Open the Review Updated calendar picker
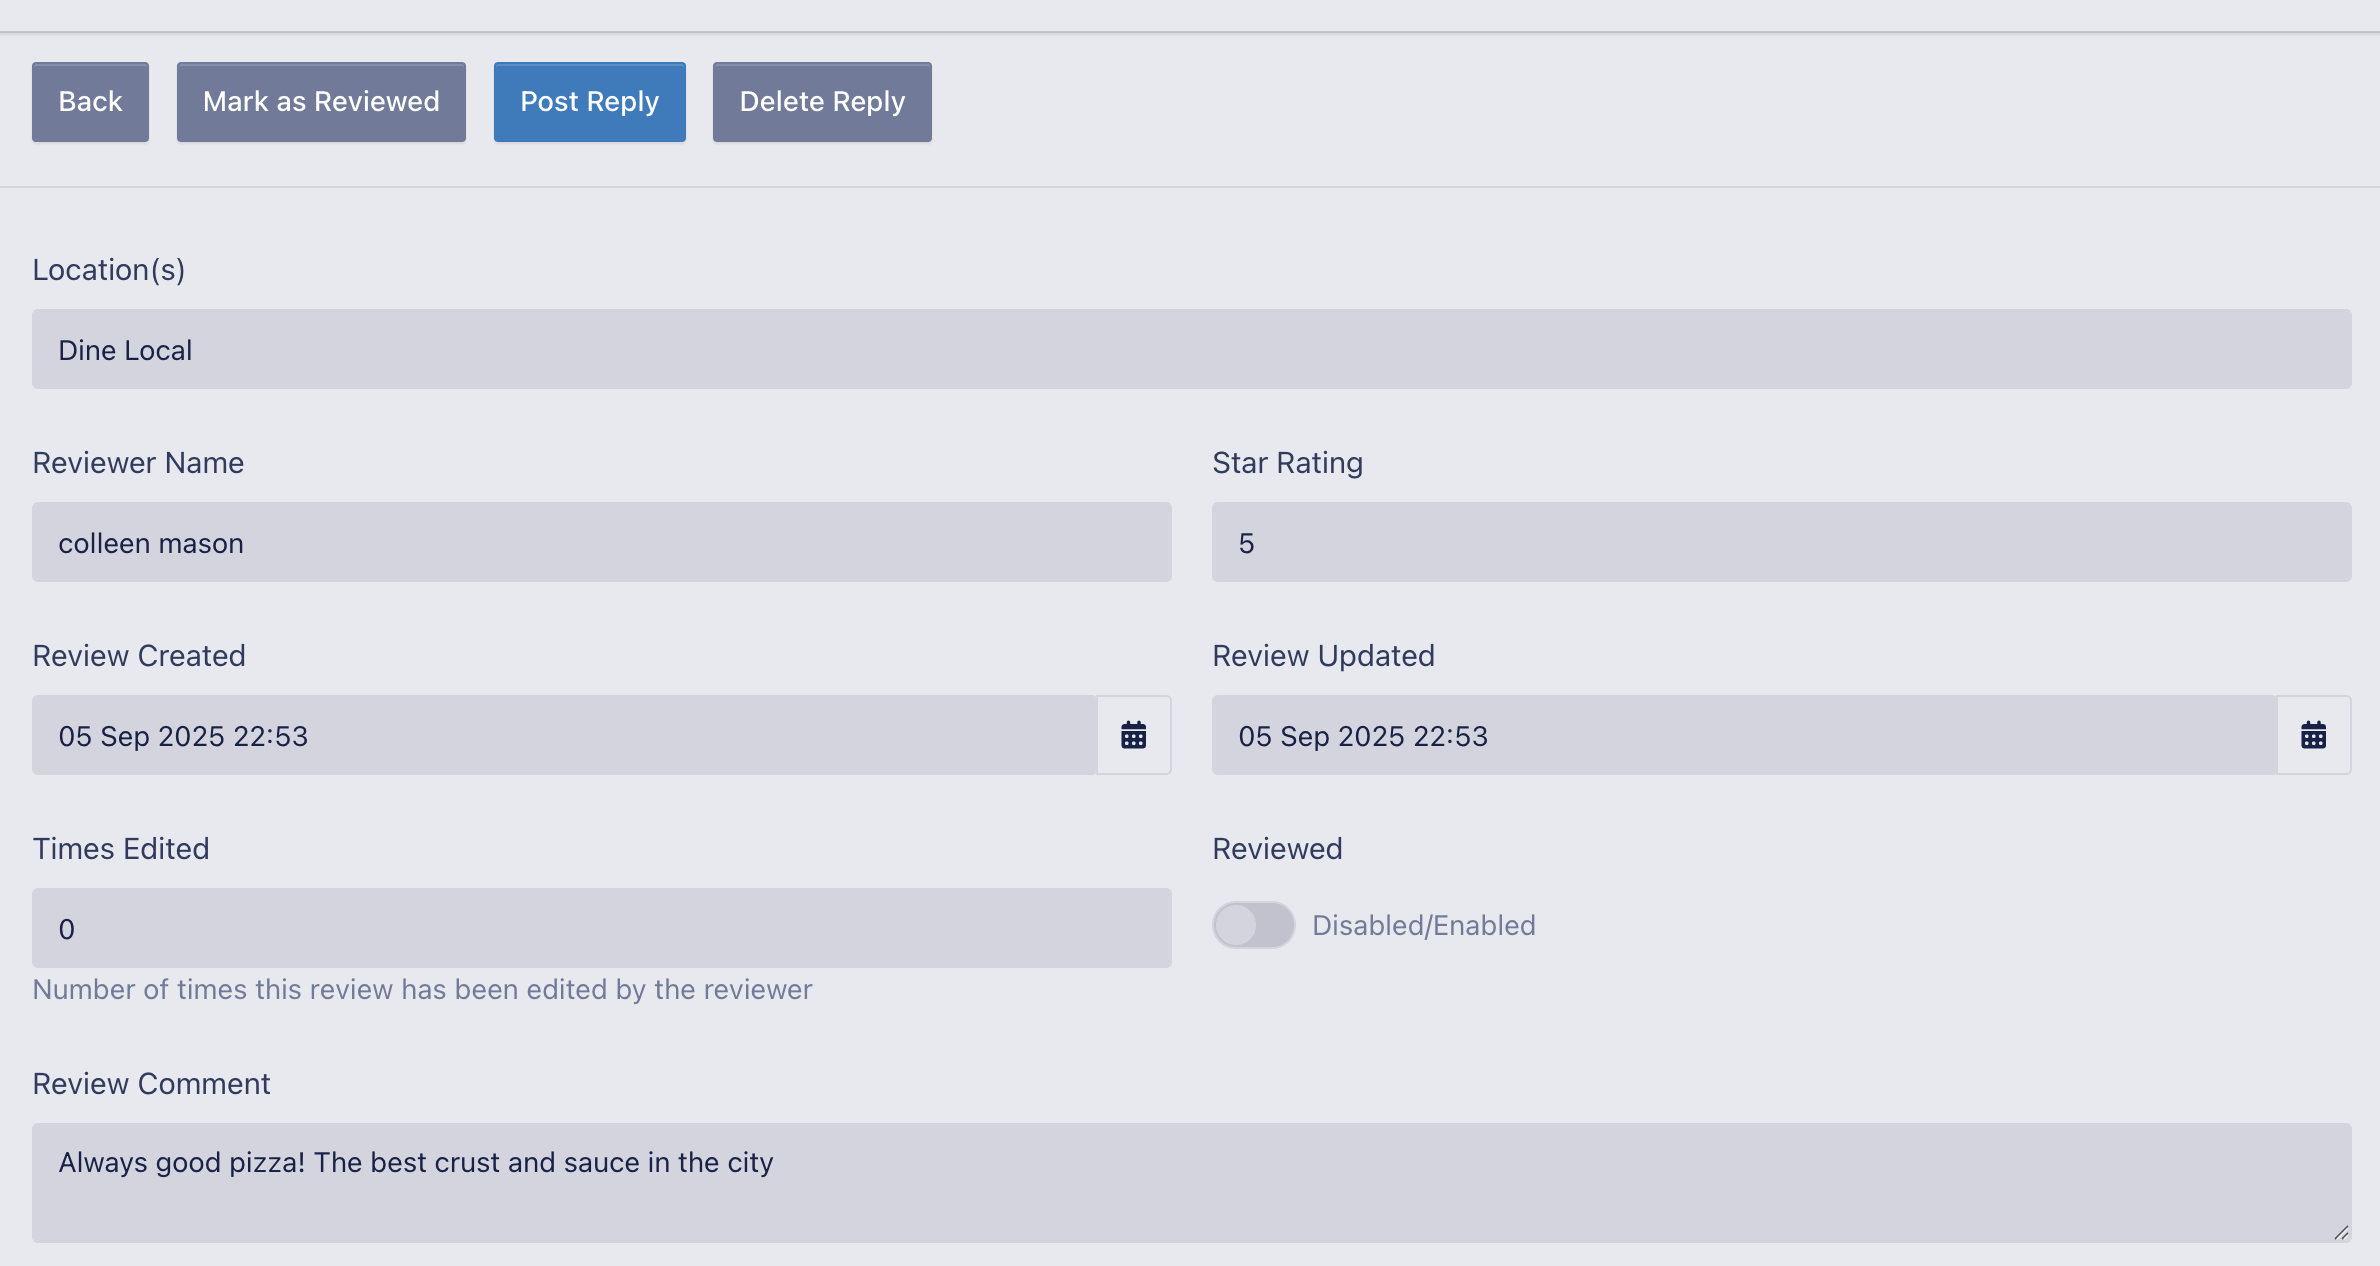The image size is (2380, 1266). click(2313, 735)
